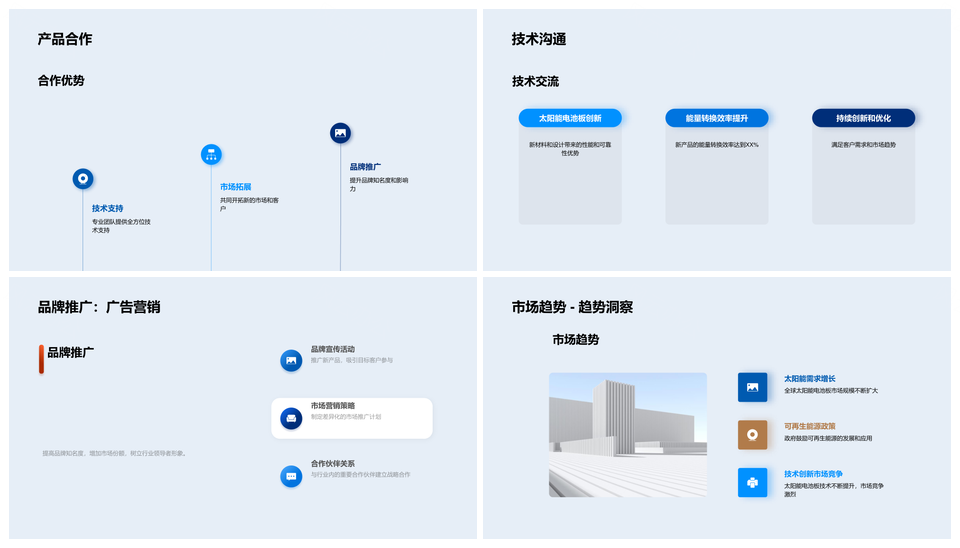Viewport: 960px width, 548px height.
Task: Click the 市场拓展 heading text
Action: click(x=235, y=187)
